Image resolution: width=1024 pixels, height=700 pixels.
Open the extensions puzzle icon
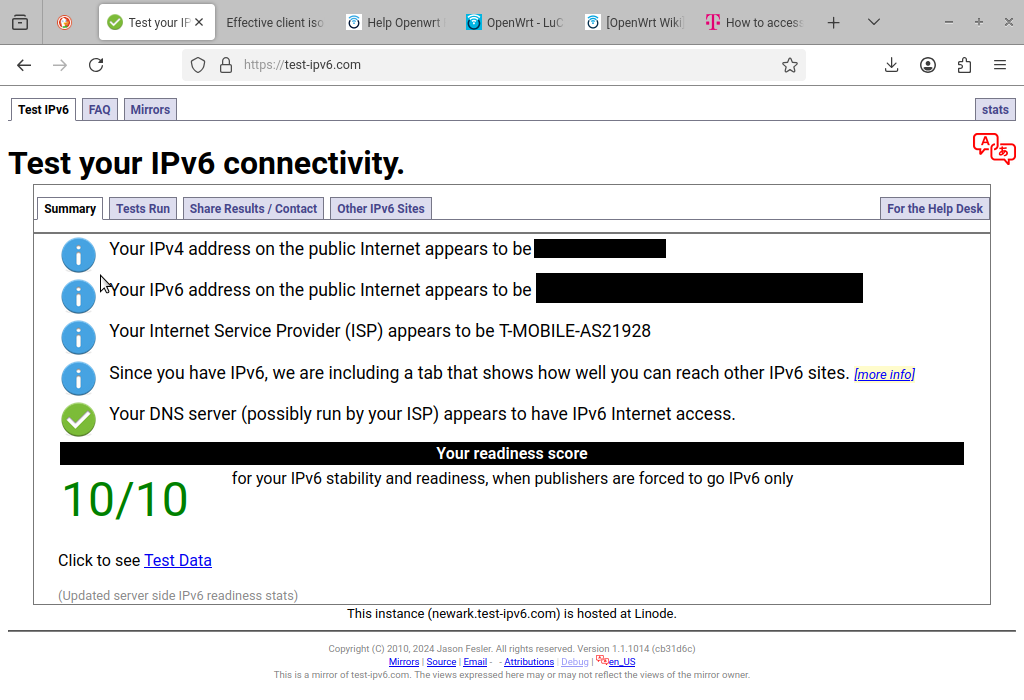point(964,65)
